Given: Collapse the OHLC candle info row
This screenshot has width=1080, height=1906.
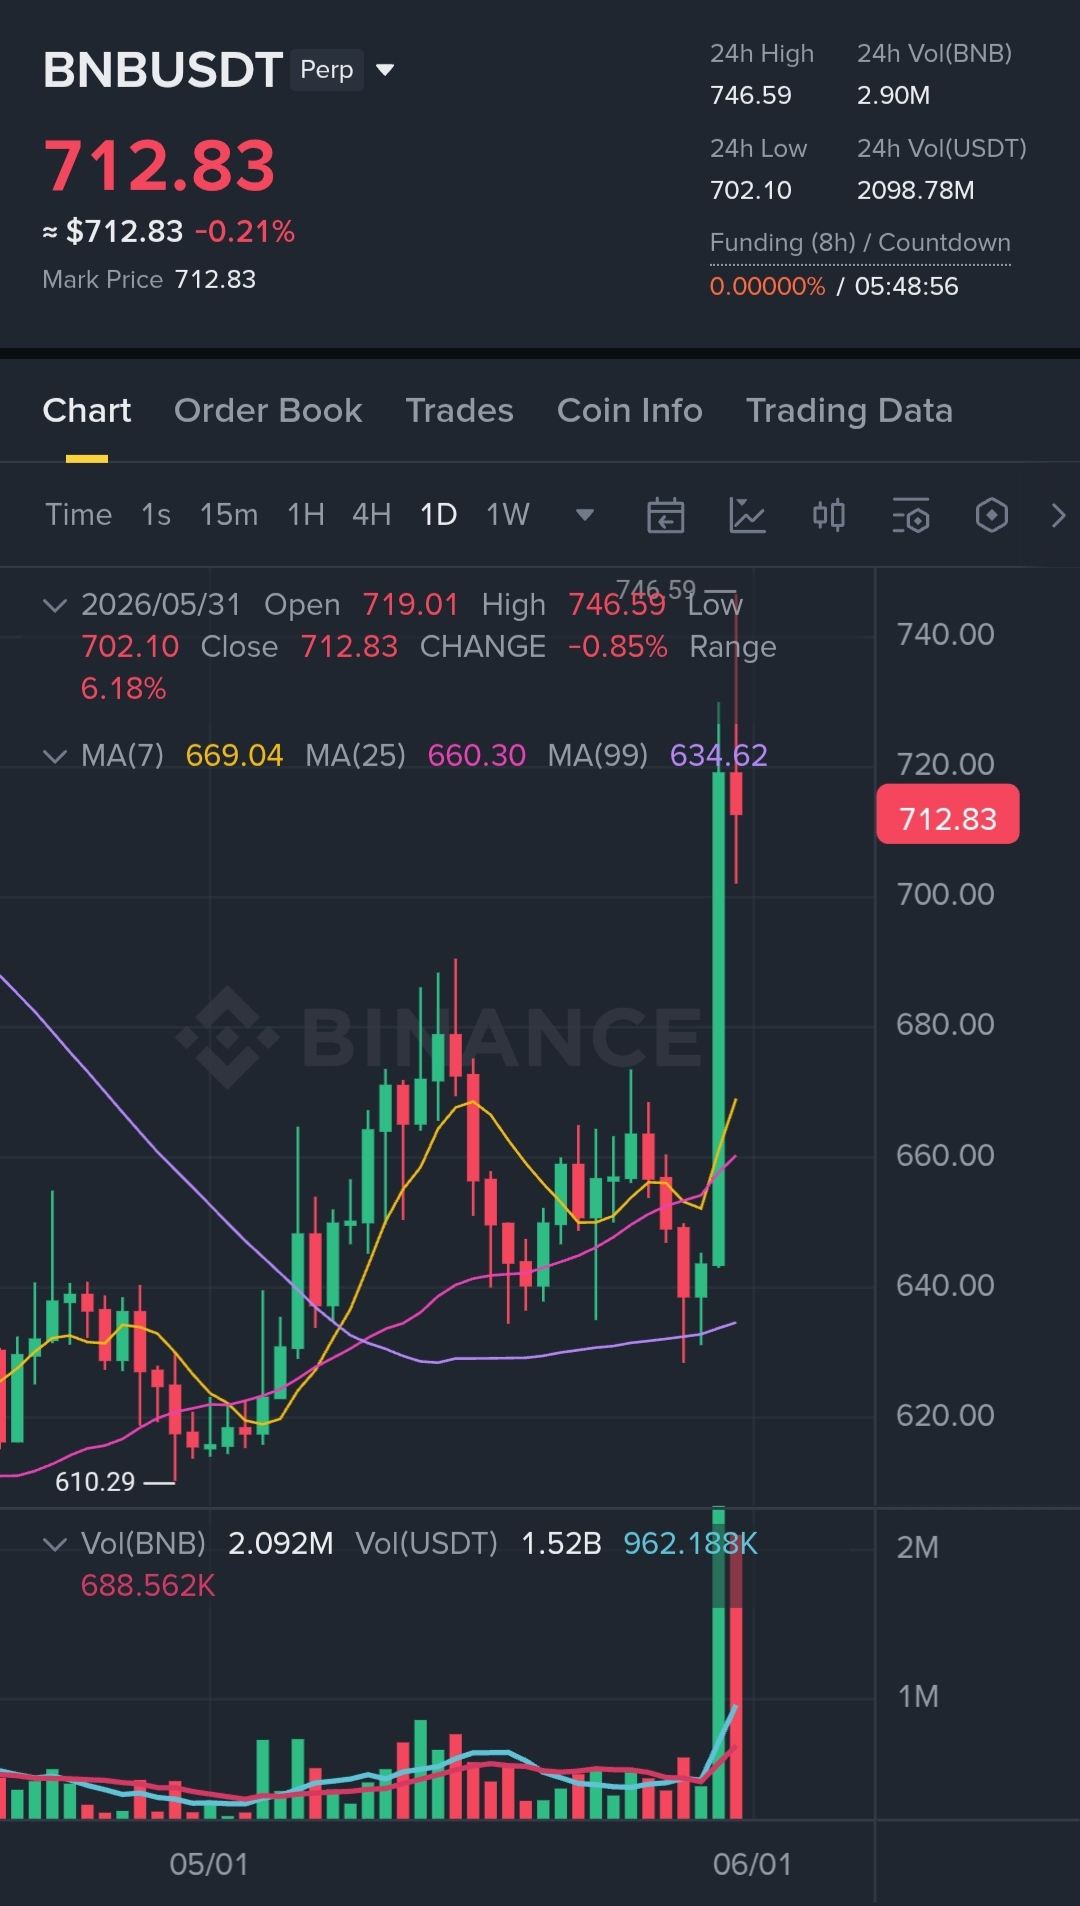Looking at the screenshot, I should [x=55, y=605].
